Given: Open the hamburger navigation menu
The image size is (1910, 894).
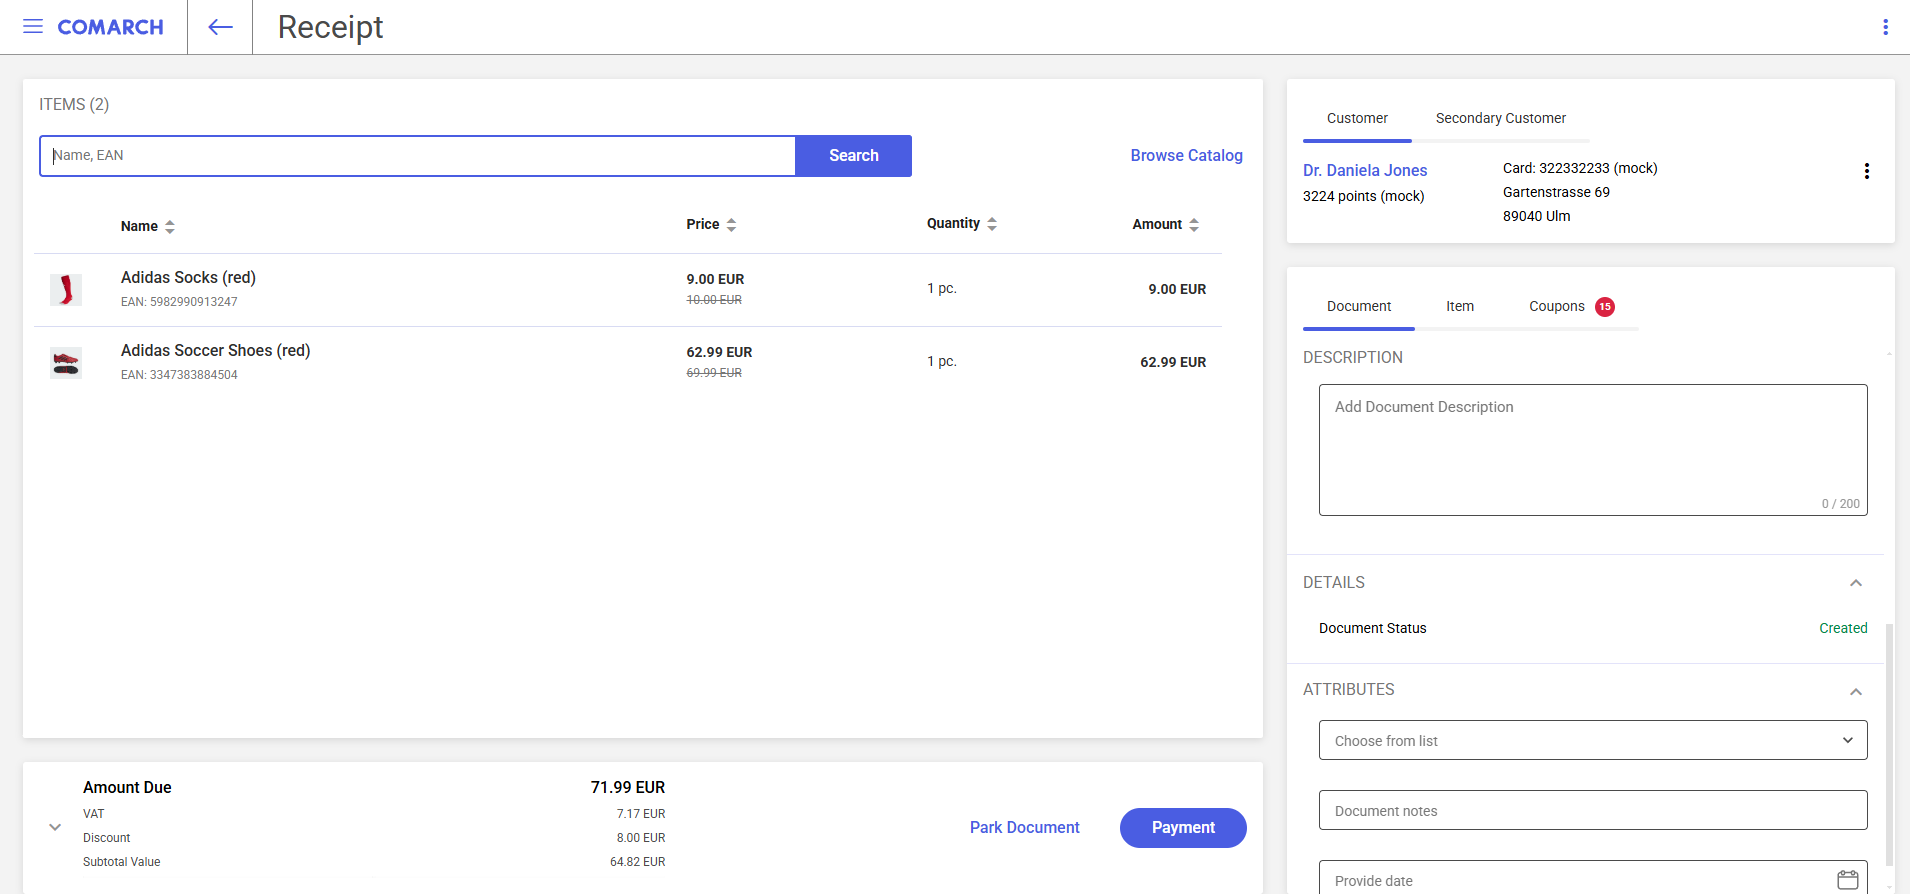Looking at the screenshot, I should tap(33, 27).
